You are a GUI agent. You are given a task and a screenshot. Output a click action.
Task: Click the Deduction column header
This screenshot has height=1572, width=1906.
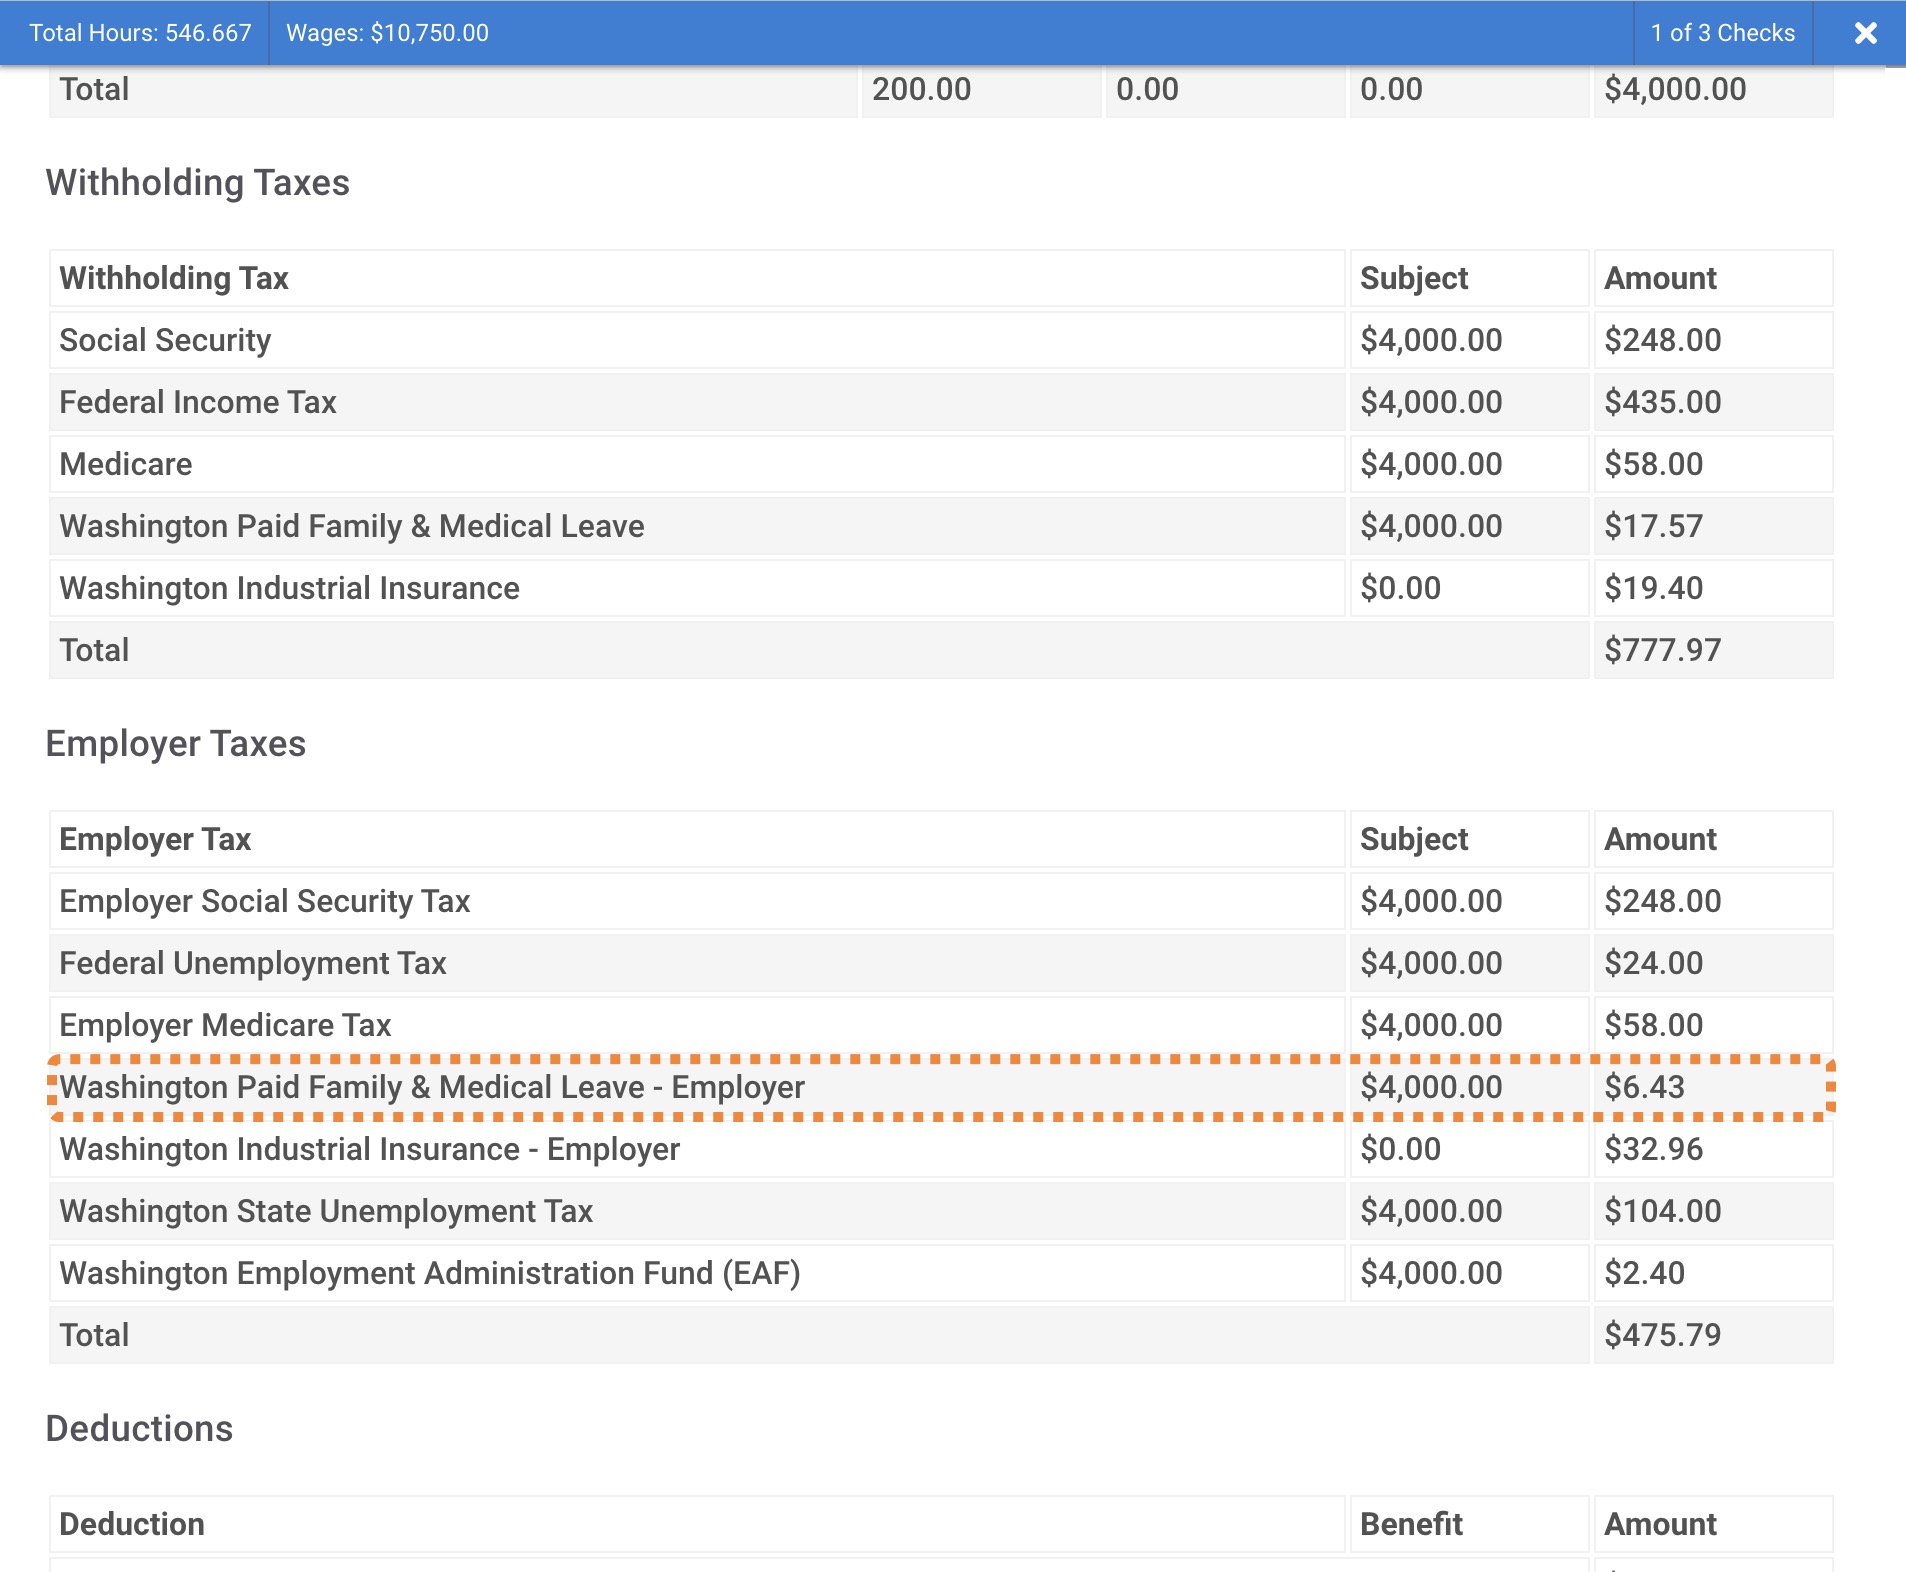point(132,1524)
